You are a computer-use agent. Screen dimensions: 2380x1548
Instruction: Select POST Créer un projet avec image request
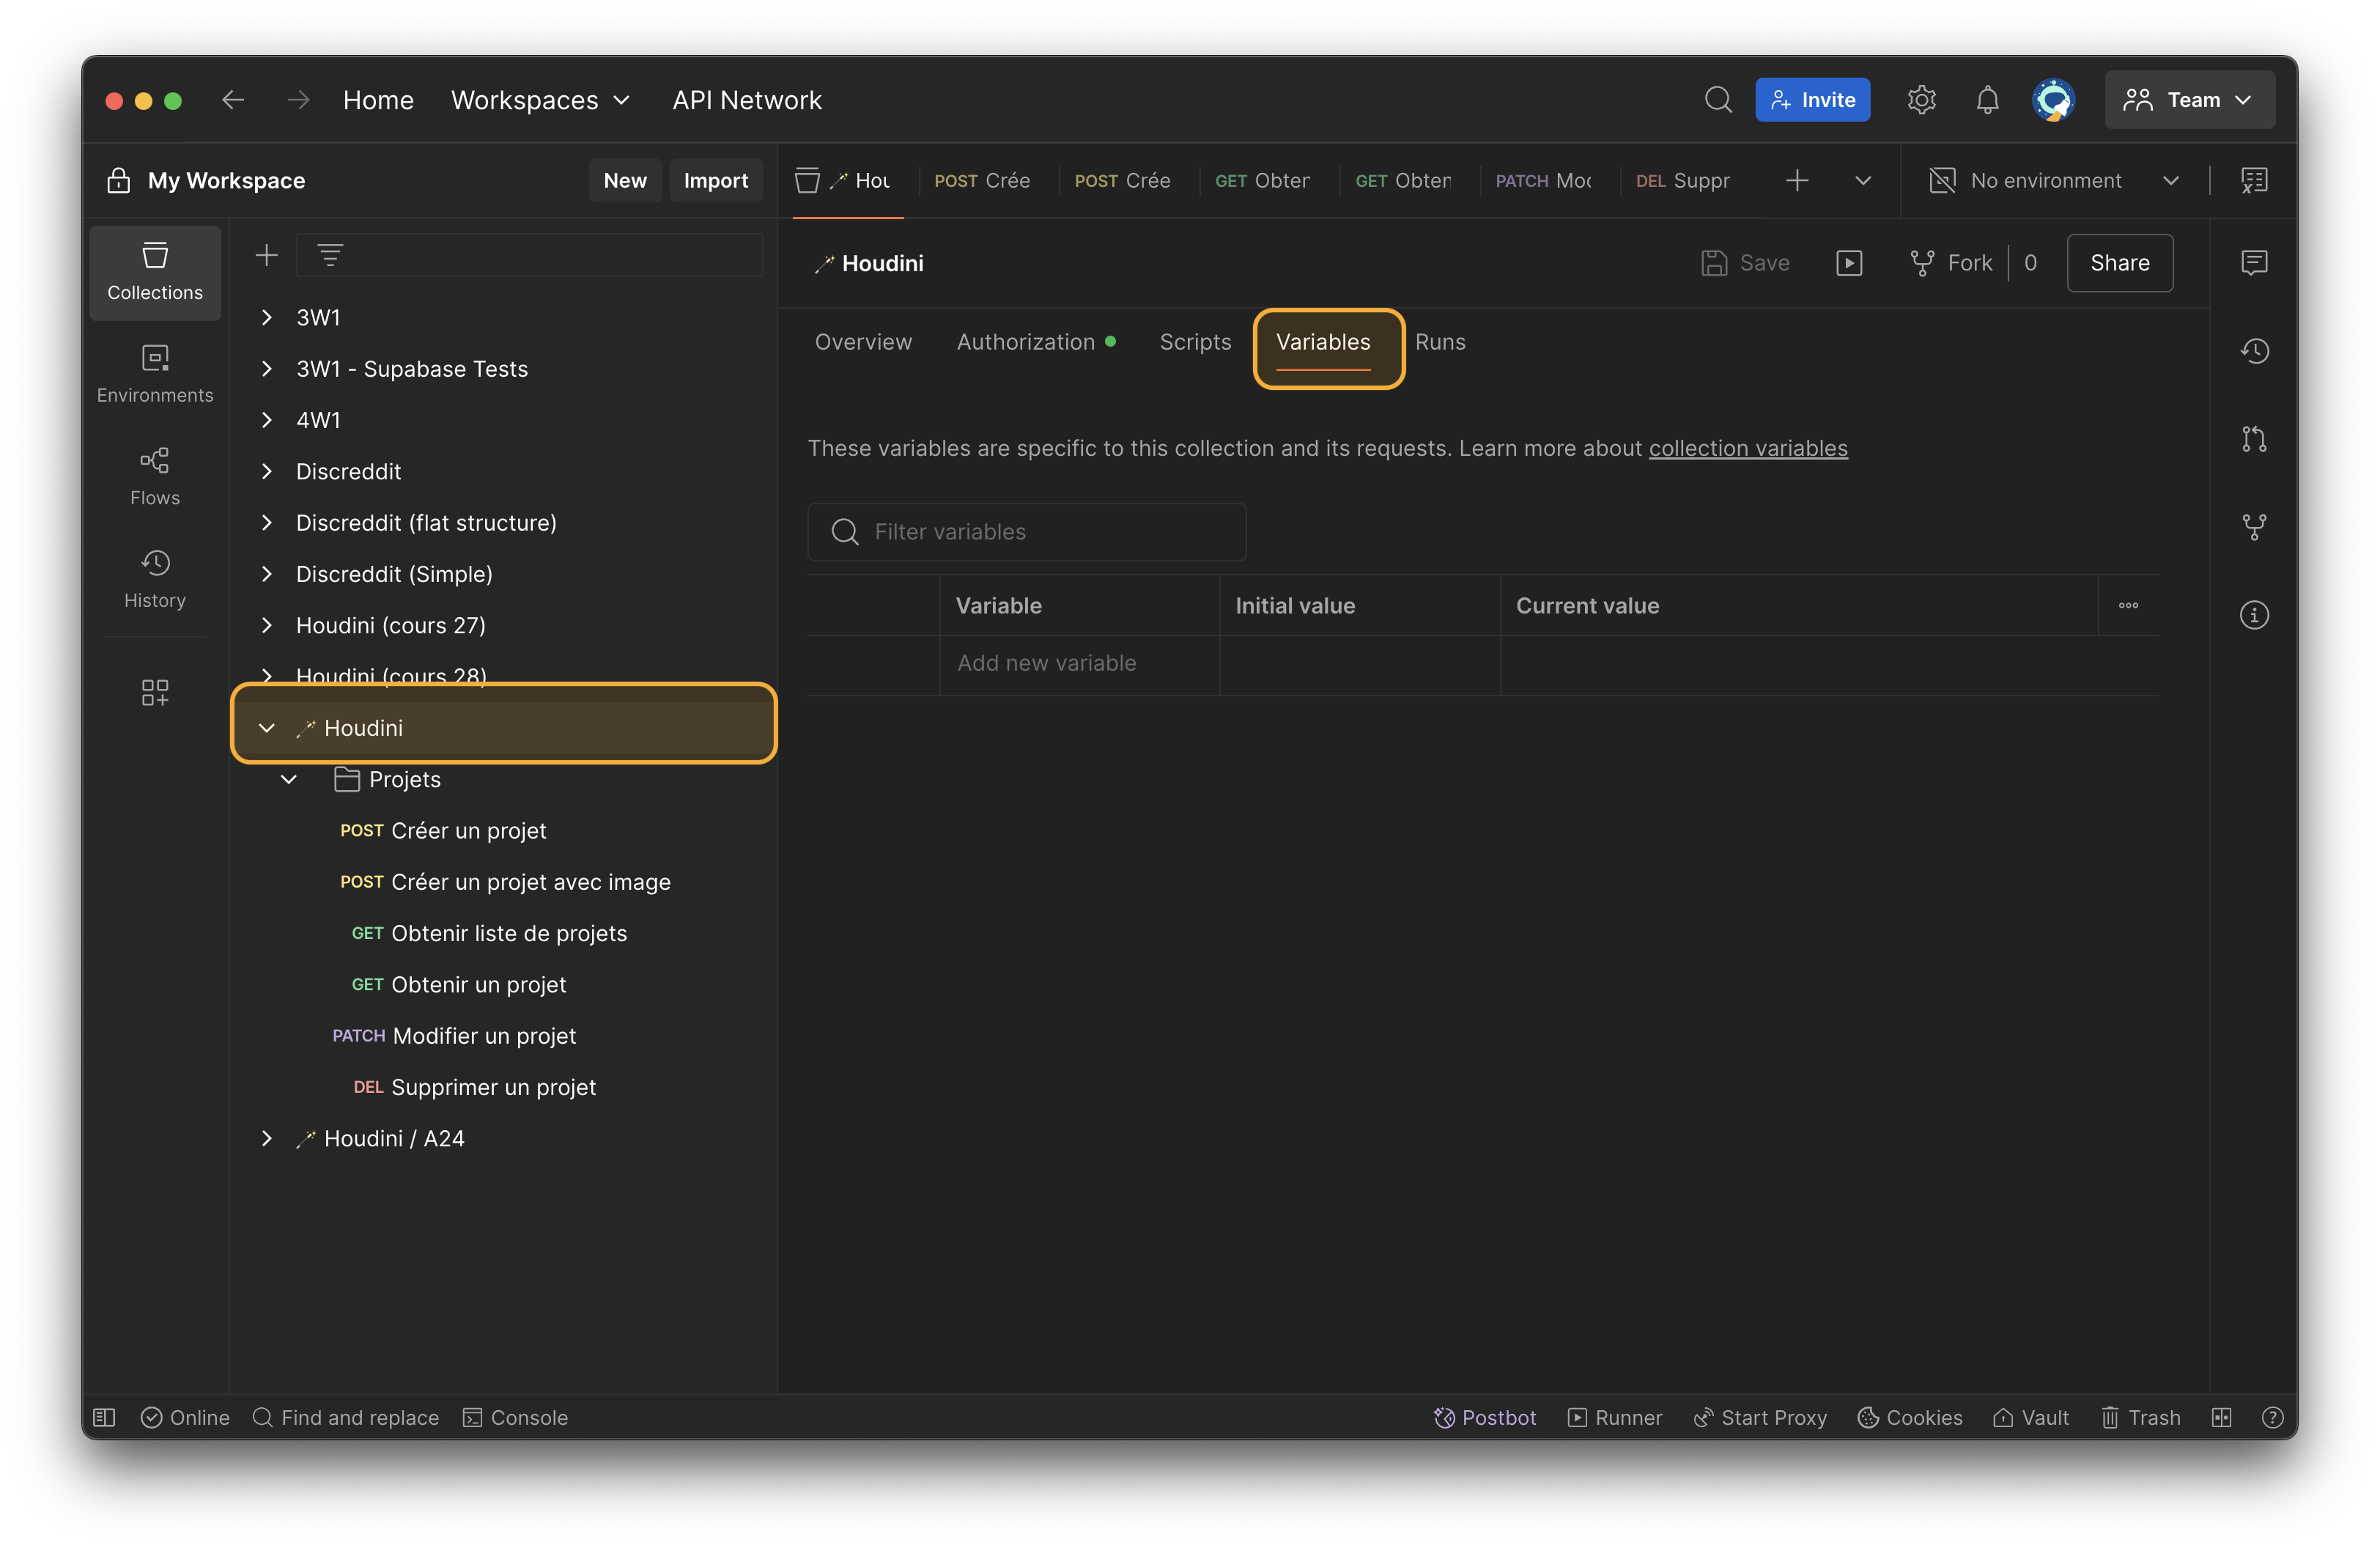505,882
